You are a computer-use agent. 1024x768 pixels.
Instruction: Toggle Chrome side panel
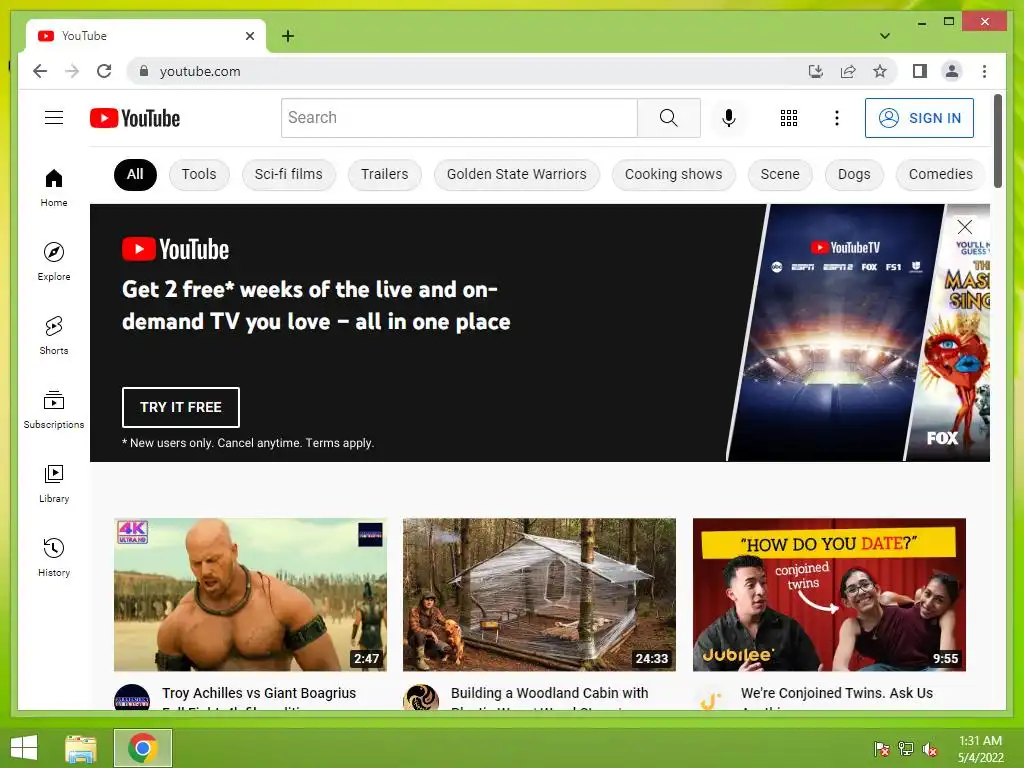point(920,71)
